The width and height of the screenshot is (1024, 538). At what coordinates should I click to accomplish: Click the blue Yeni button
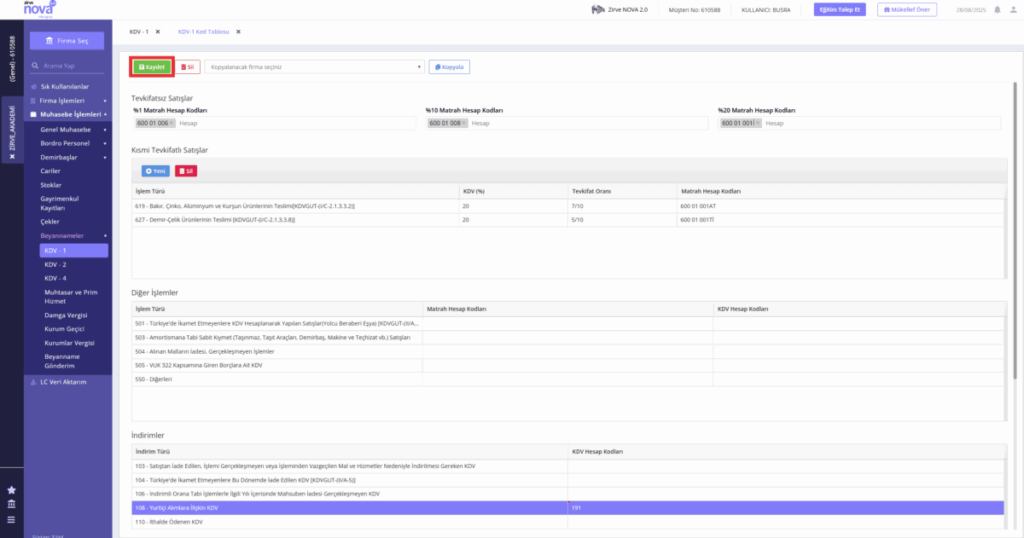155,171
